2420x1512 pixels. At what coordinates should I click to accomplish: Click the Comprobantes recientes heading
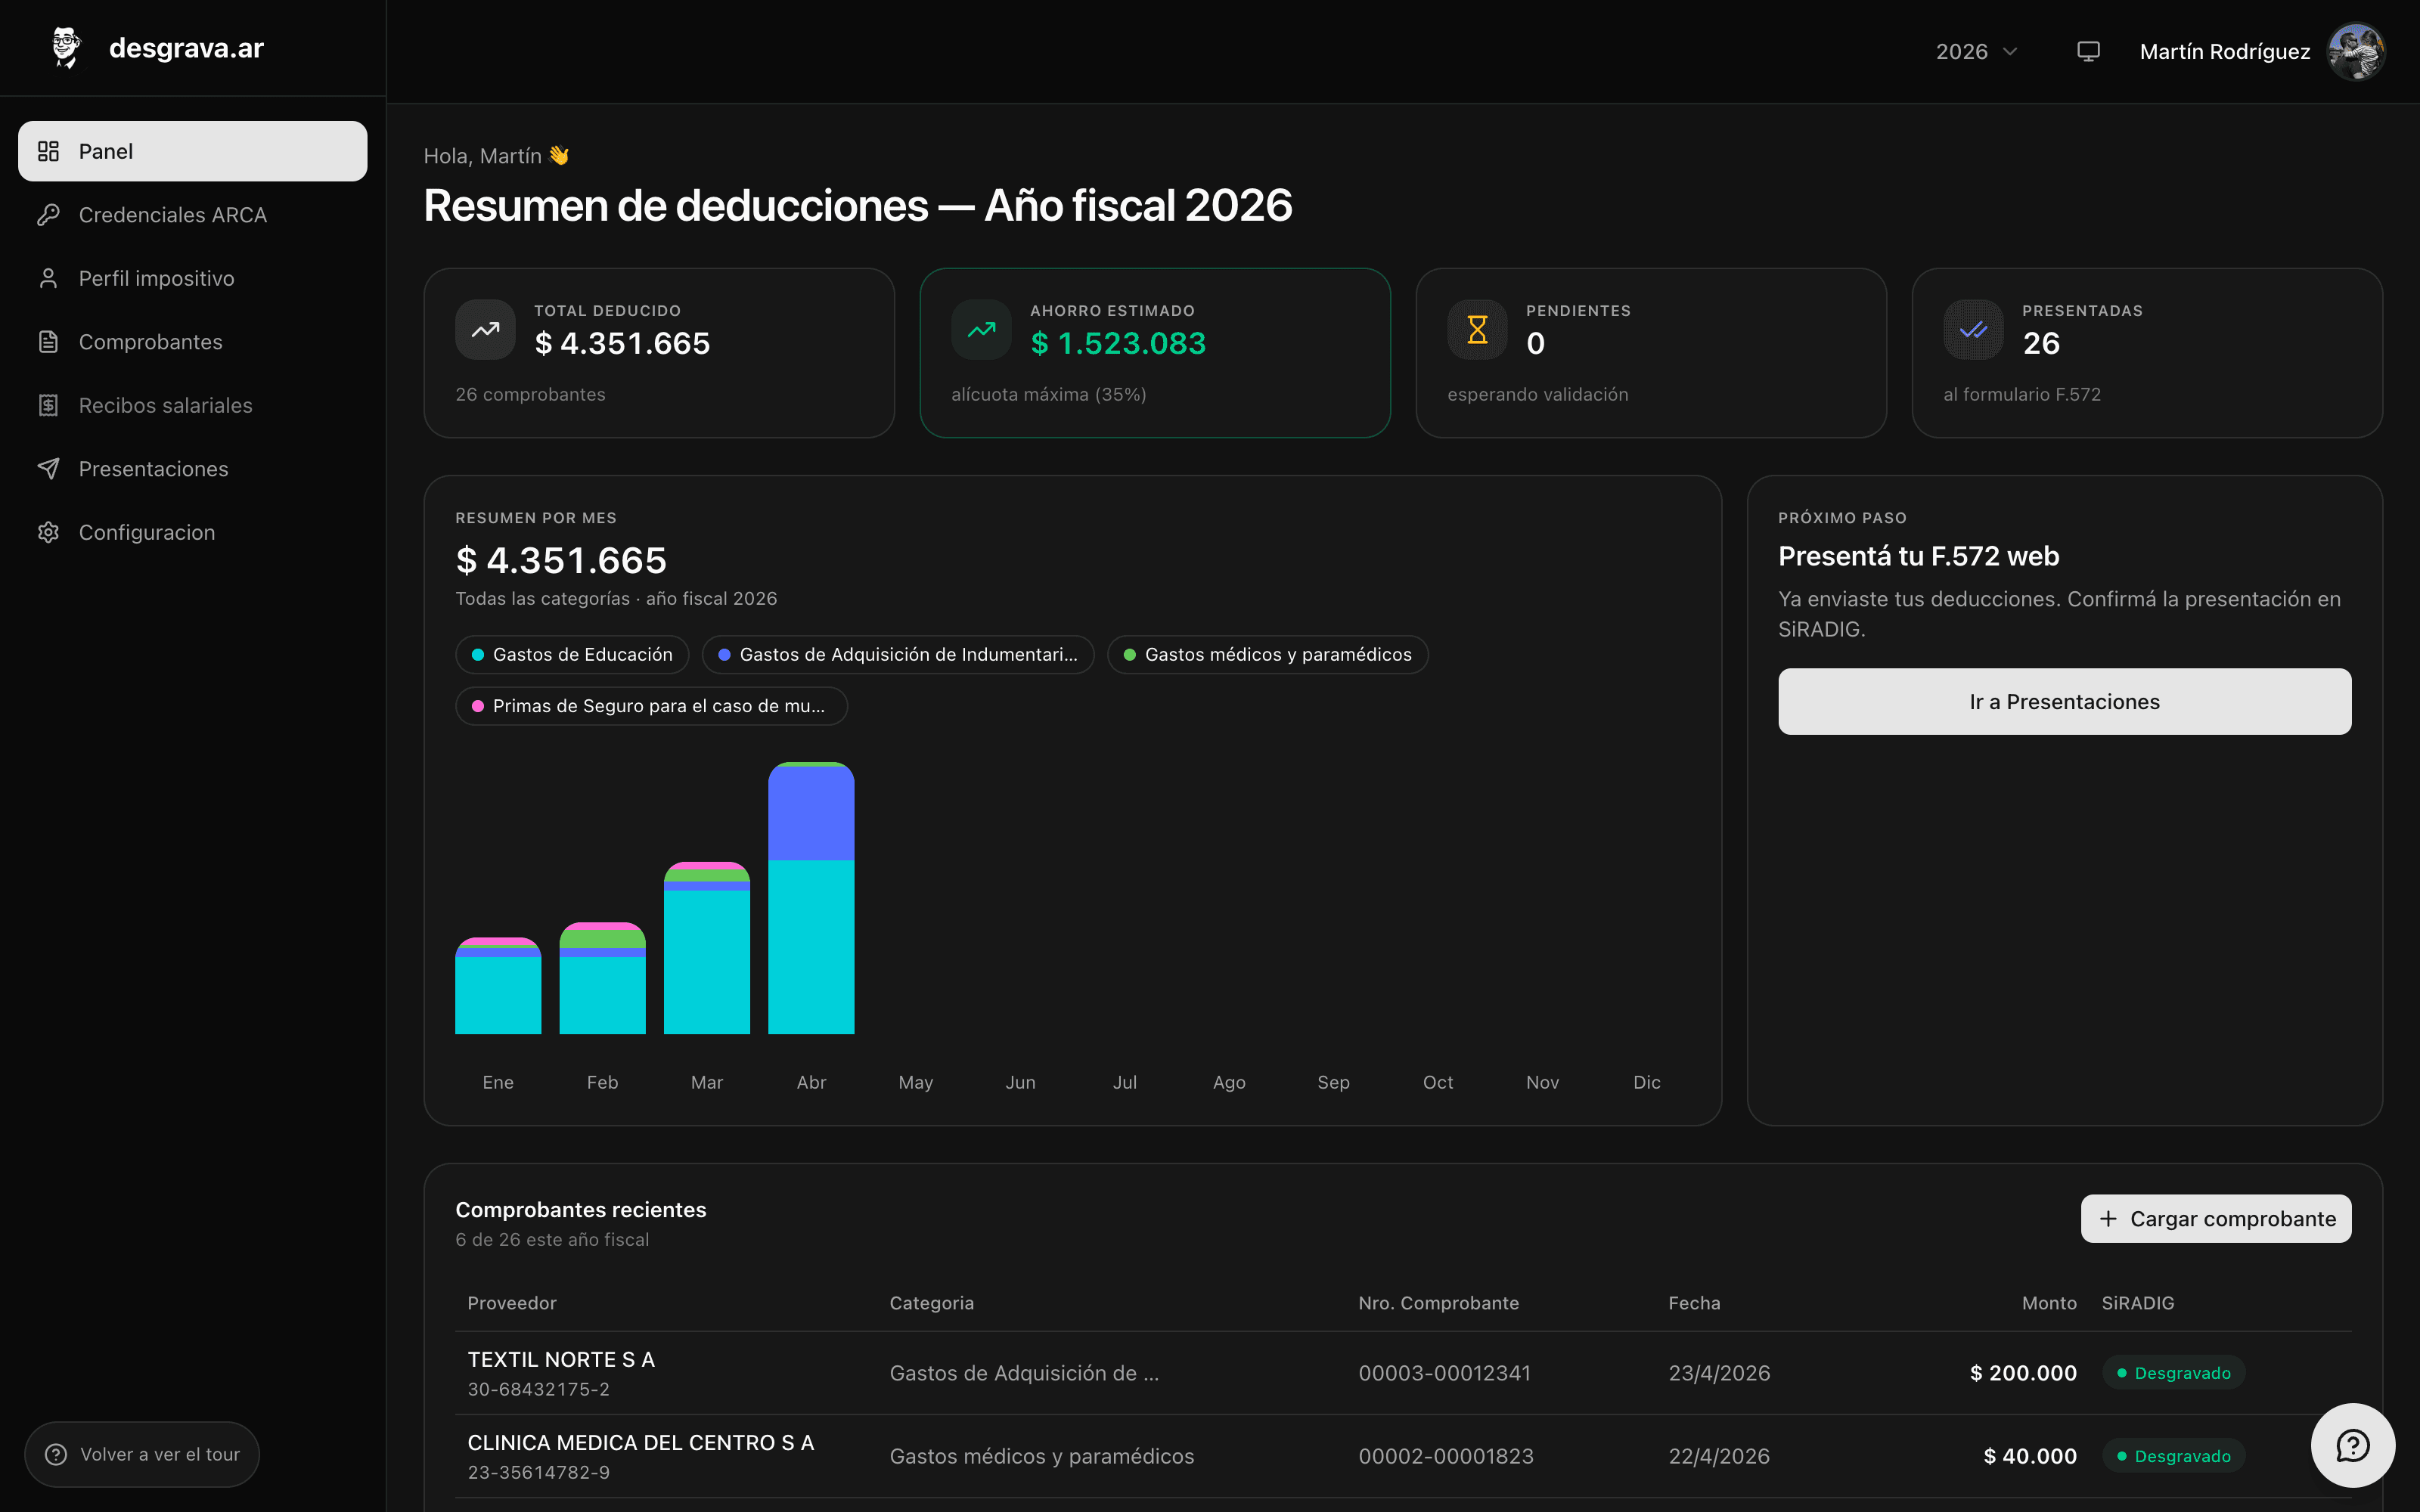pyautogui.click(x=581, y=1210)
